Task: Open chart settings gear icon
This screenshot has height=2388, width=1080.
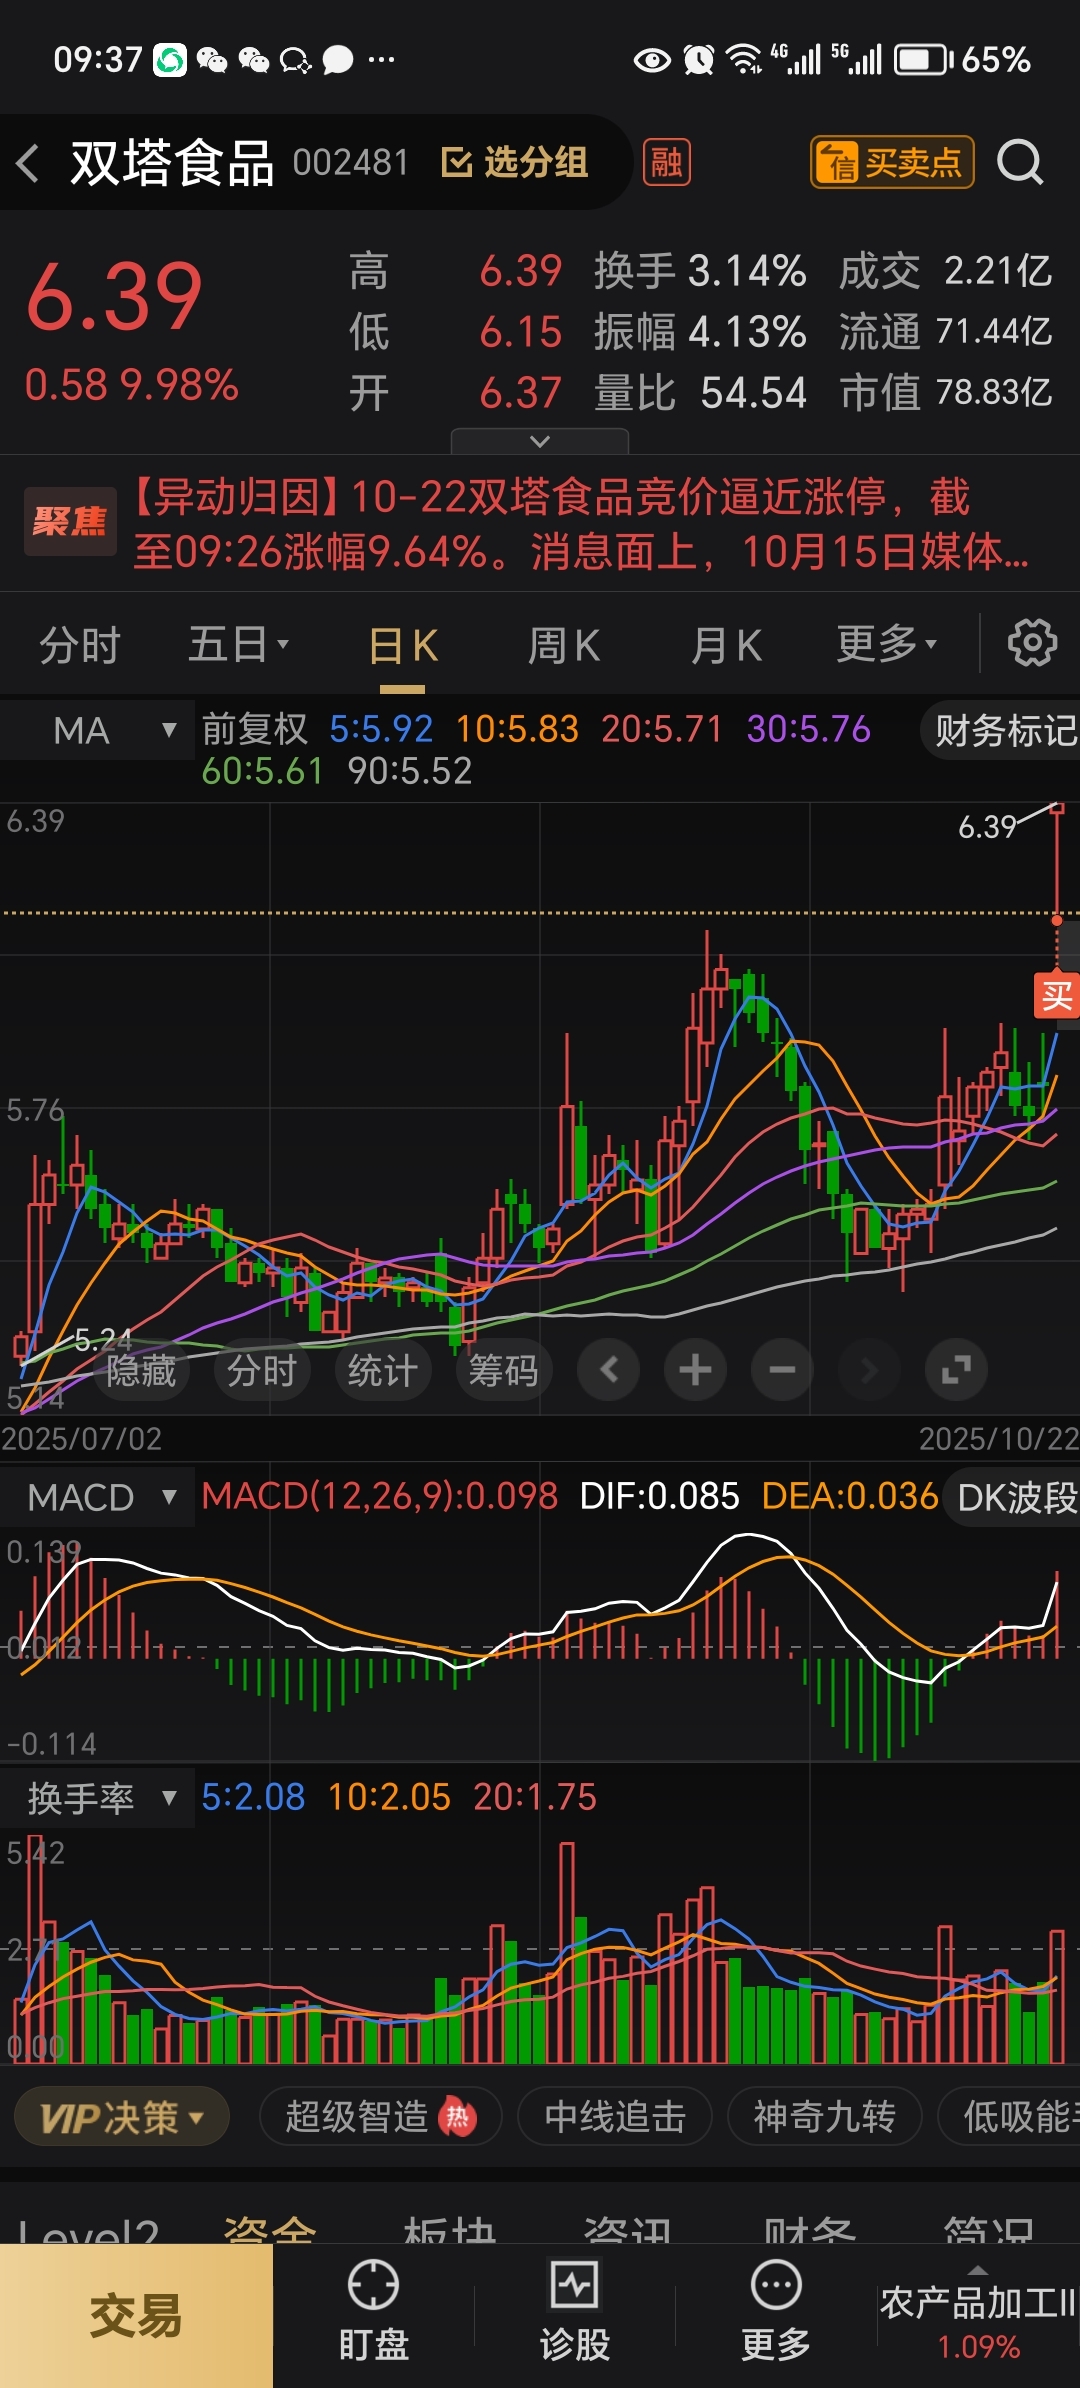Action: coord(1032,643)
